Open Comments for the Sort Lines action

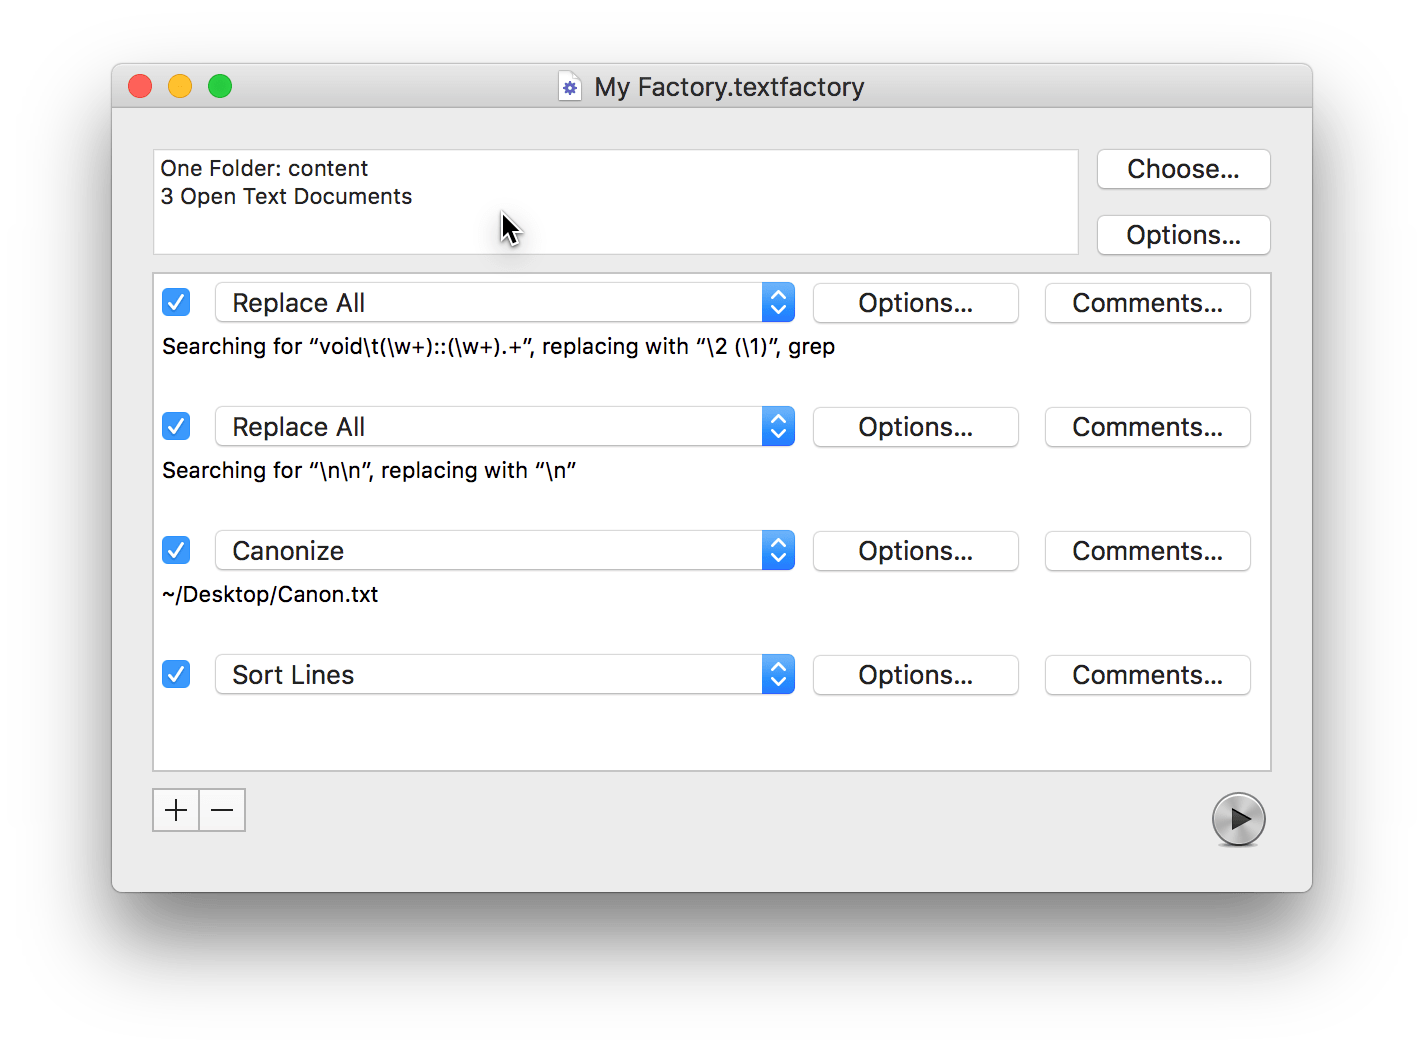1147,675
